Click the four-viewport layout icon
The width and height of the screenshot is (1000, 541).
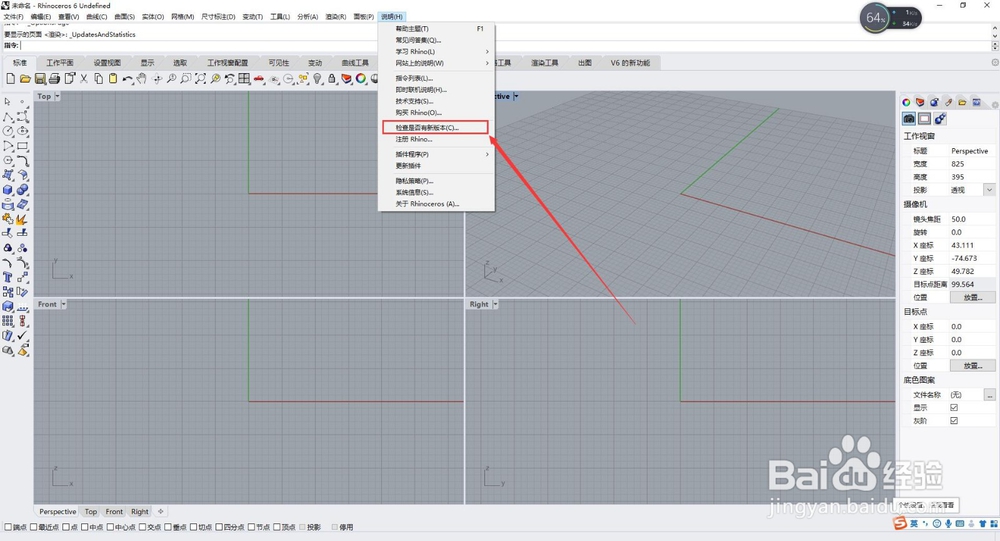click(244, 78)
